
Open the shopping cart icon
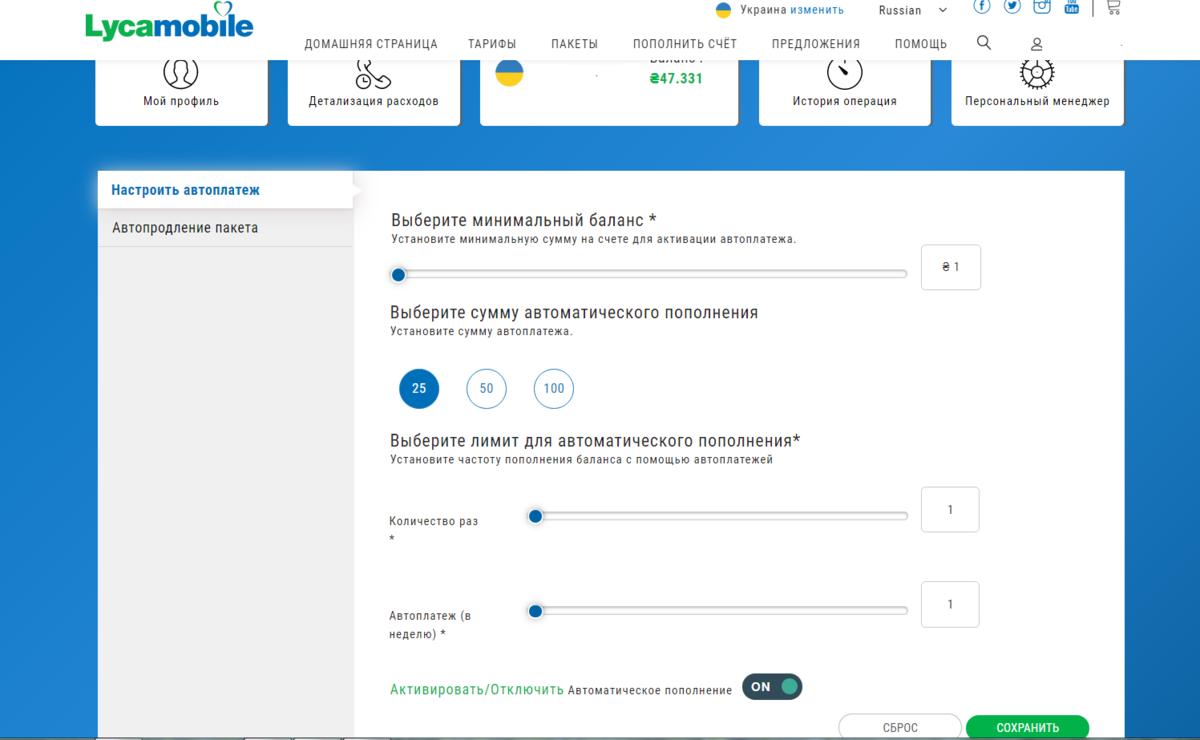tap(1113, 7)
